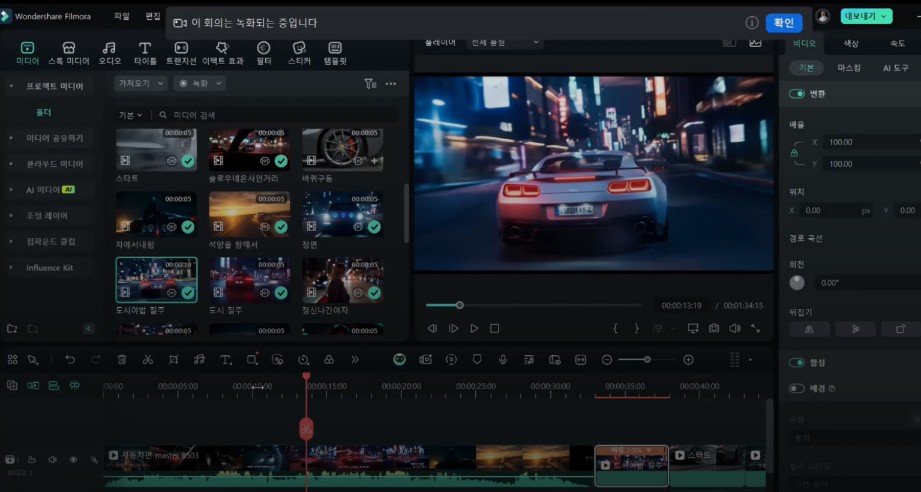Open the 파일 (File) menu
Image resolution: width=921 pixels, height=492 pixels.
pos(122,16)
